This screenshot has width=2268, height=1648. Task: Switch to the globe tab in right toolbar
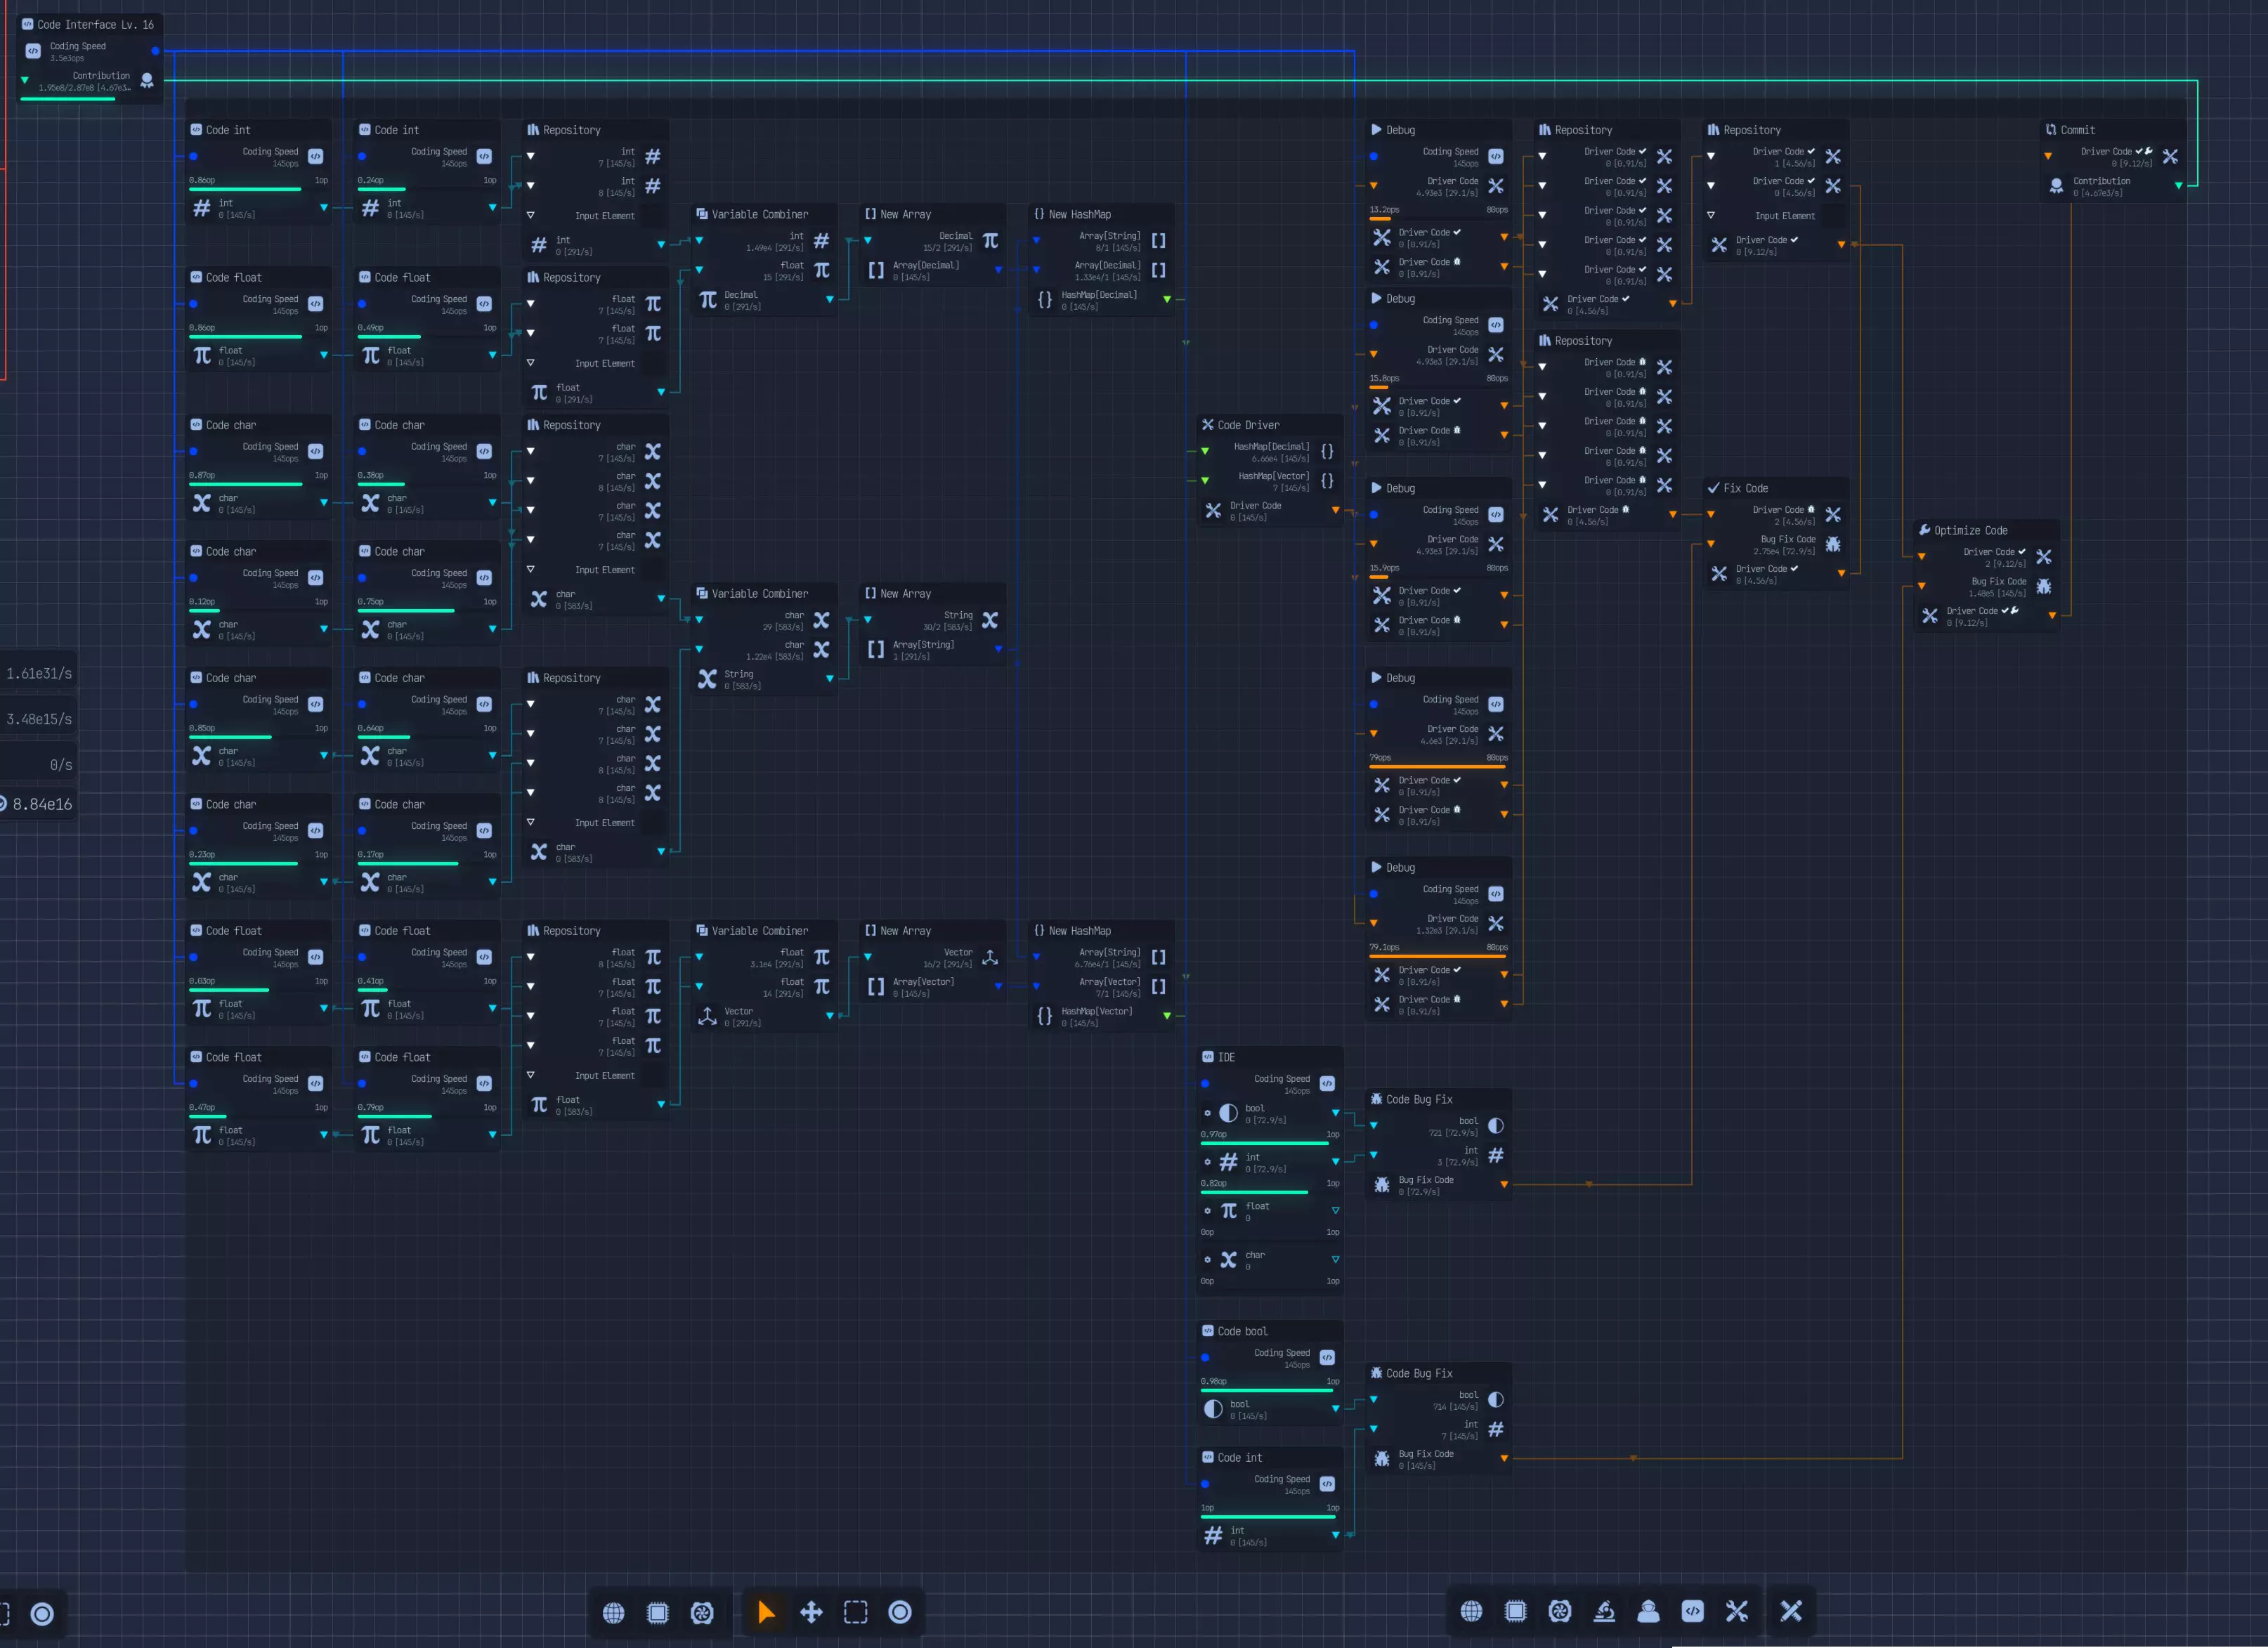point(1471,1611)
